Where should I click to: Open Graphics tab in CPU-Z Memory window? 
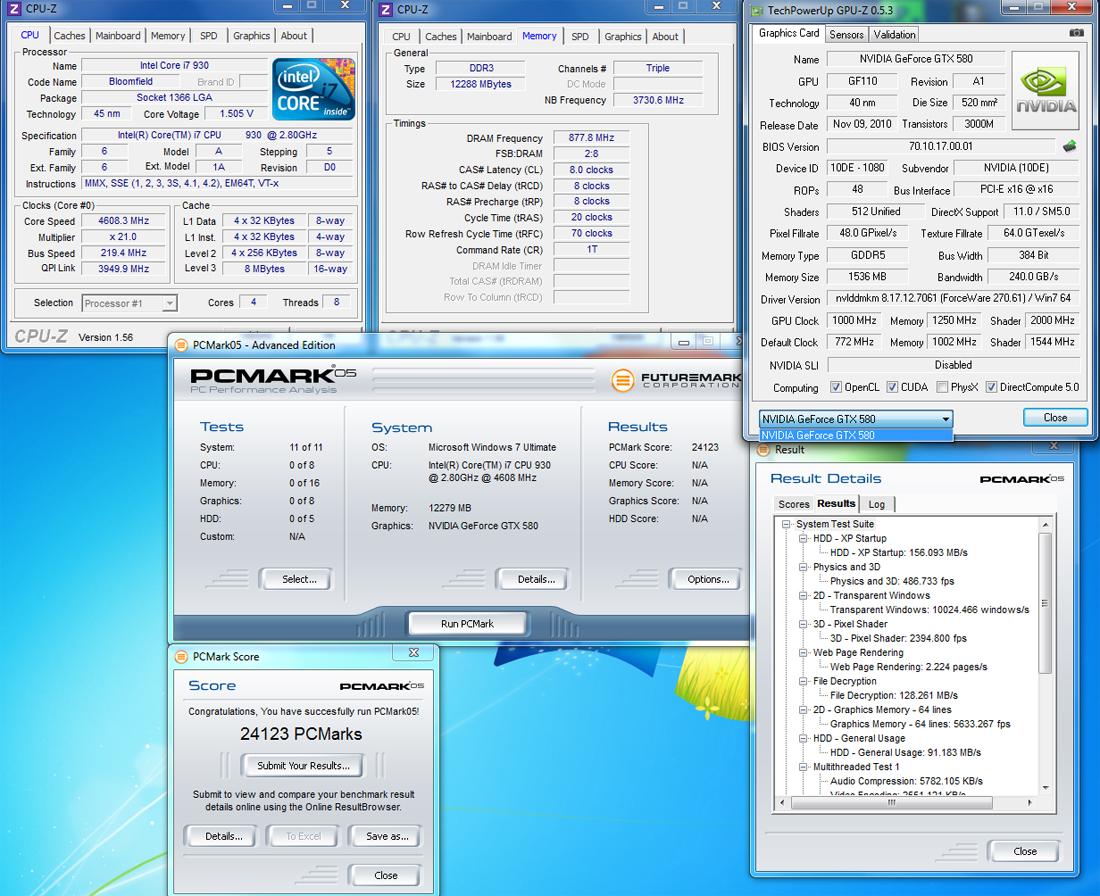point(622,36)
